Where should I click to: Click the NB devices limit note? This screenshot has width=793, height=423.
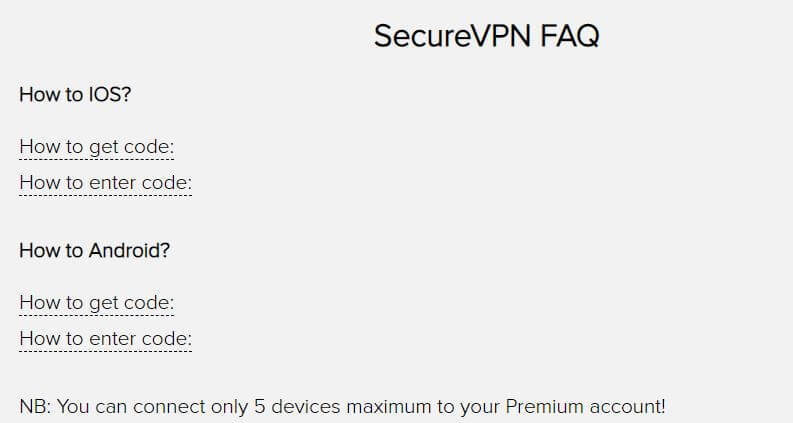[x=342, y=406]
